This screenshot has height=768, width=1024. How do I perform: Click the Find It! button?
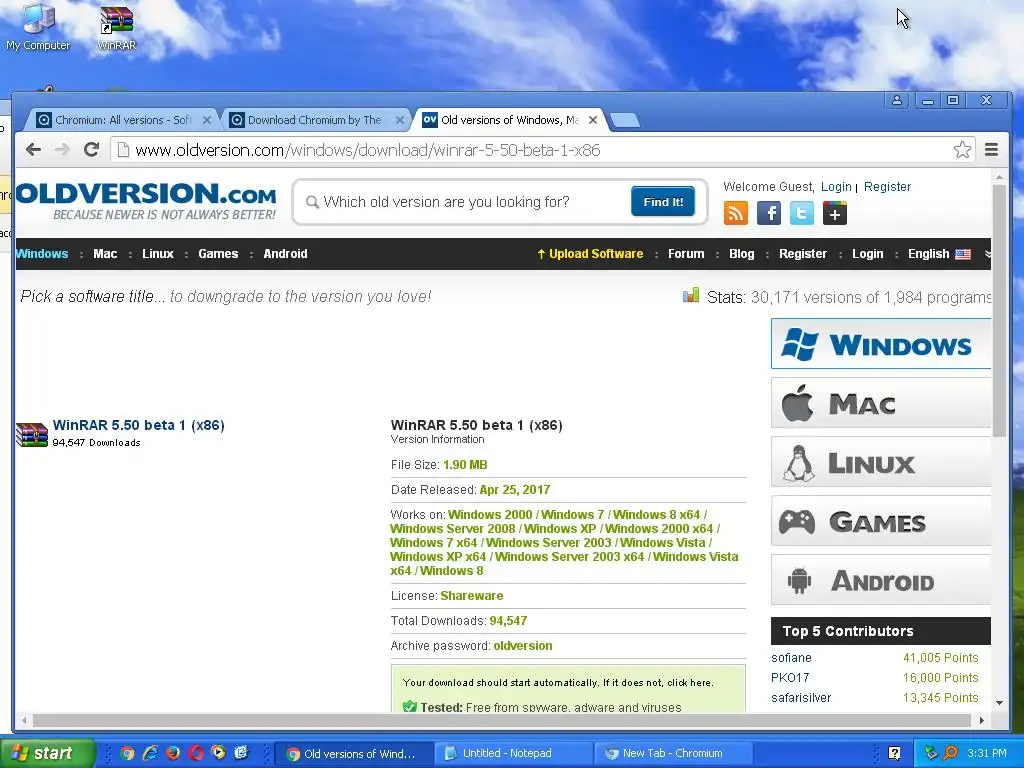tap(663, 202)
